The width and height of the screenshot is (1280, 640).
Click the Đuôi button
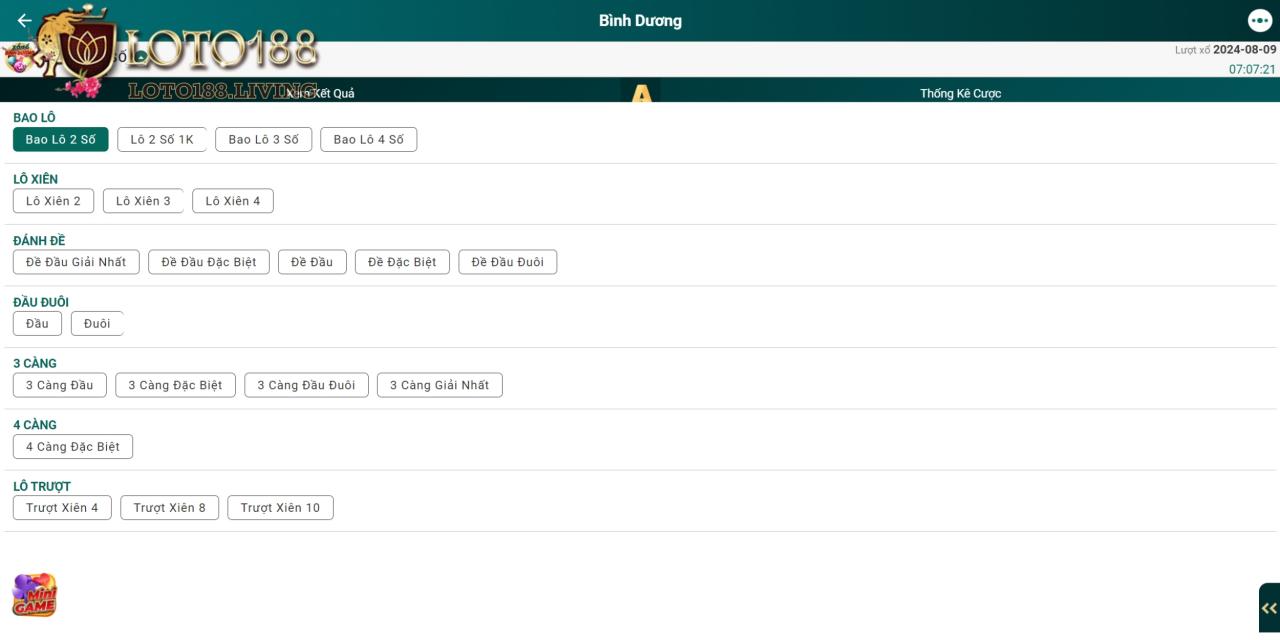[97, 324]
